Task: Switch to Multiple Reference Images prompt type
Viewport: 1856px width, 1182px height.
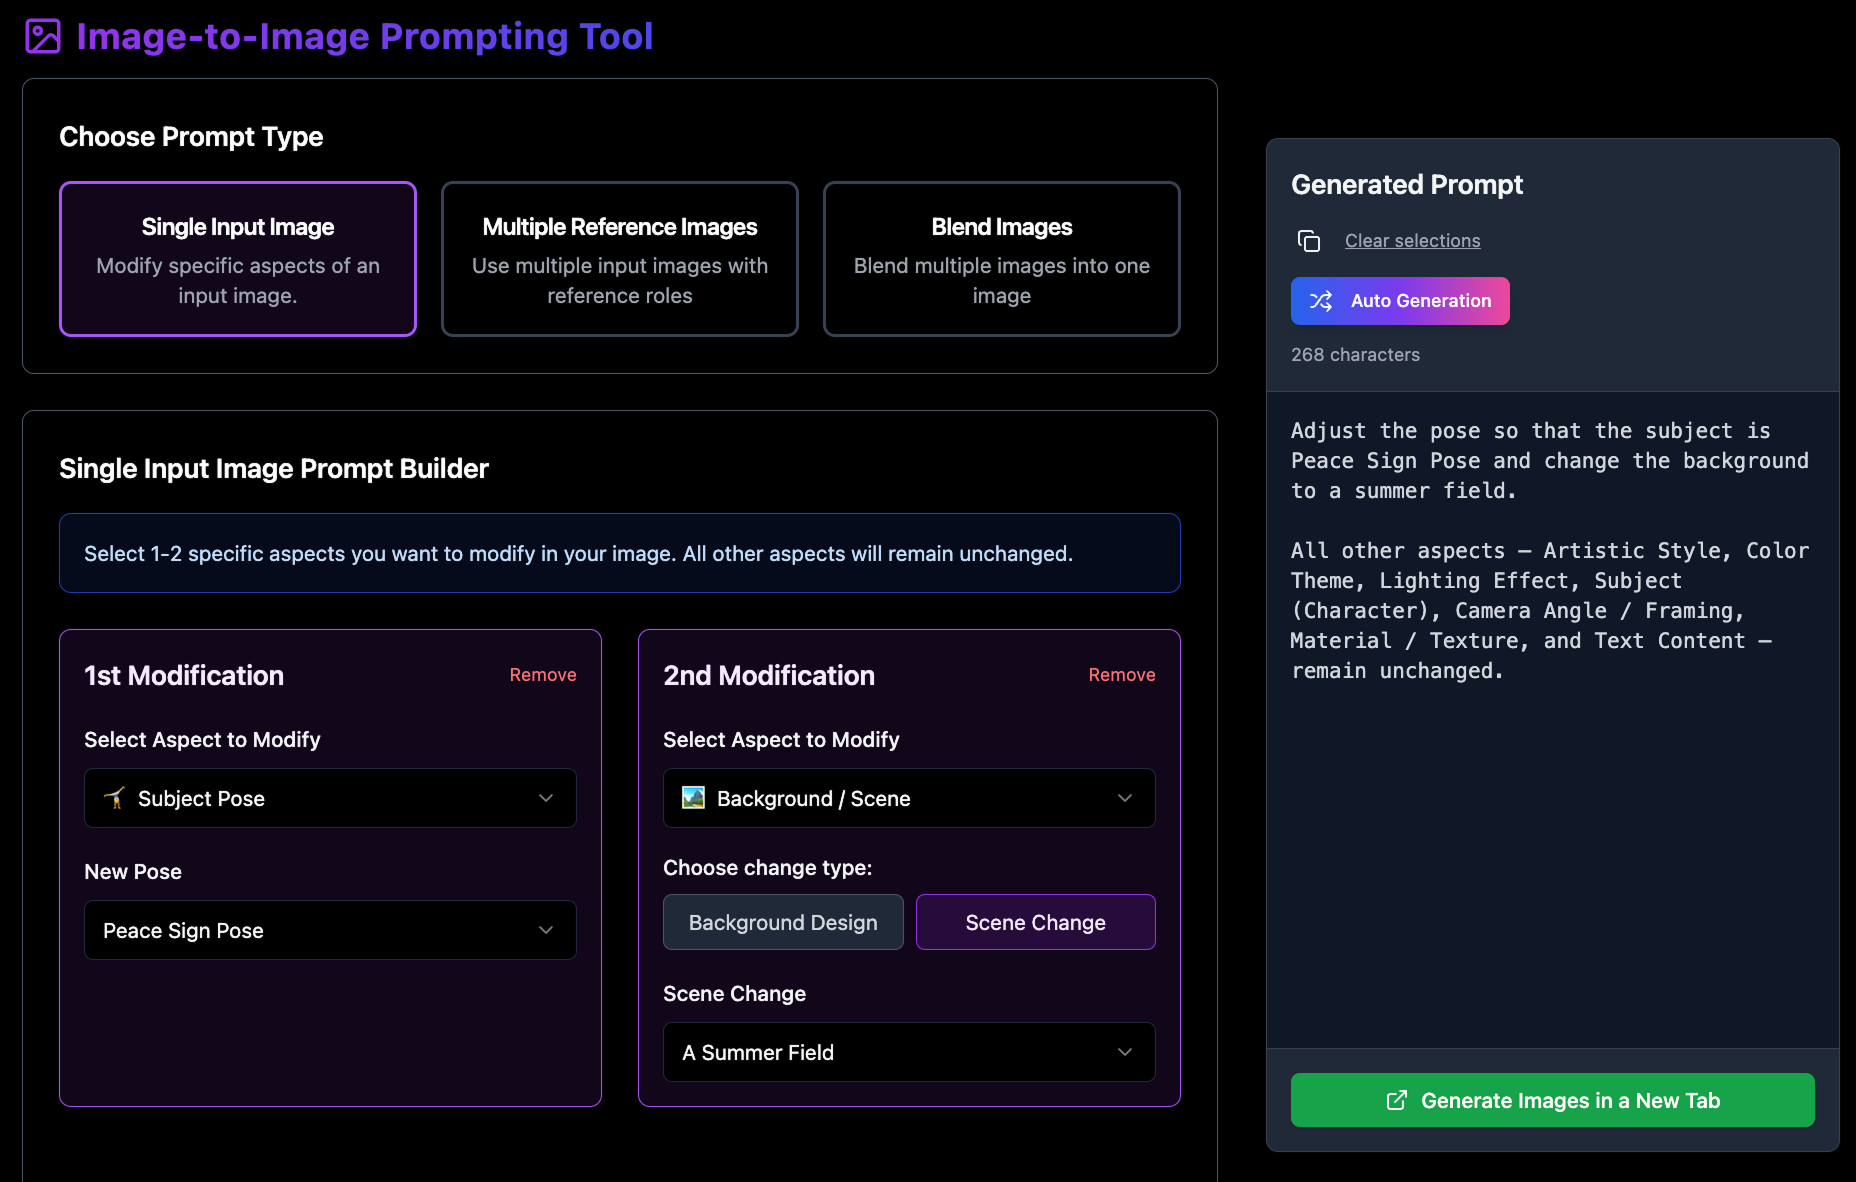Action: click(x=620, y=259)
